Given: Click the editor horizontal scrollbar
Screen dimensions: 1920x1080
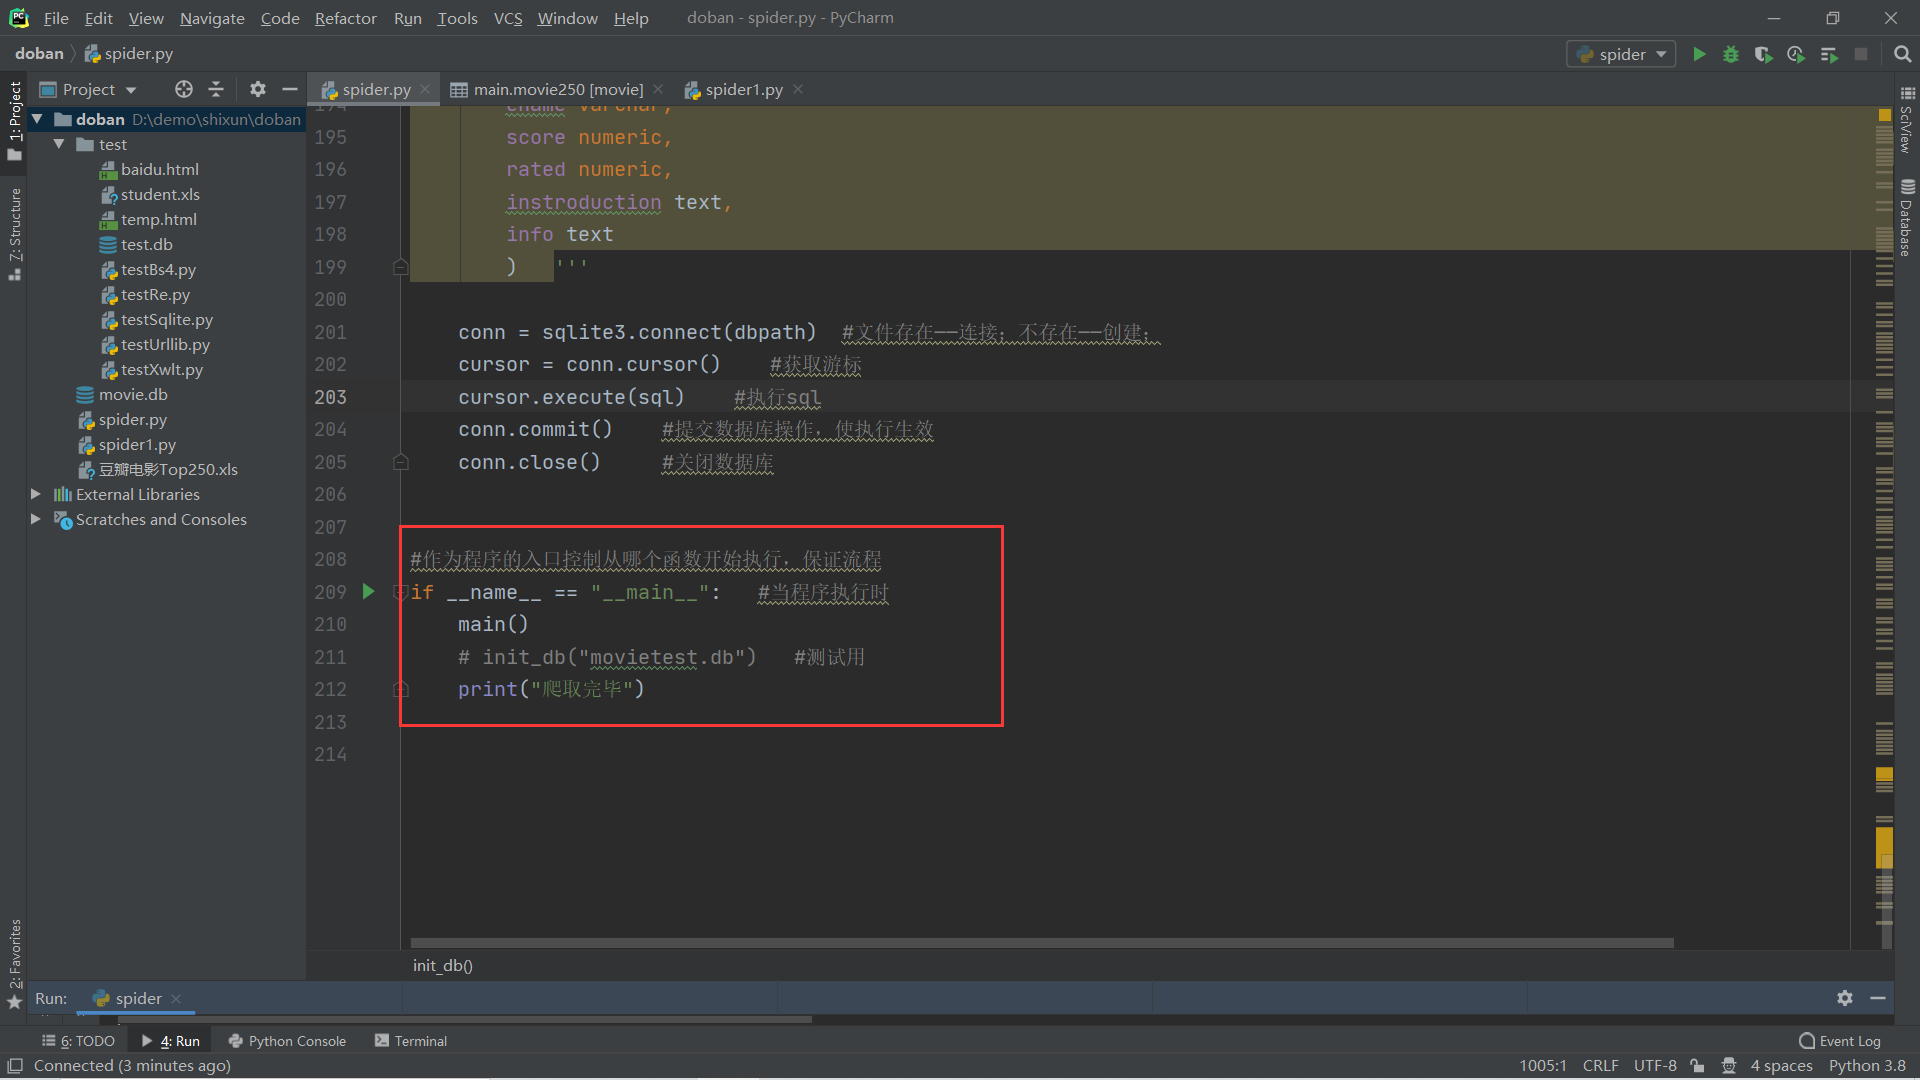Looking at the screenshot, I should (1041, 943).
